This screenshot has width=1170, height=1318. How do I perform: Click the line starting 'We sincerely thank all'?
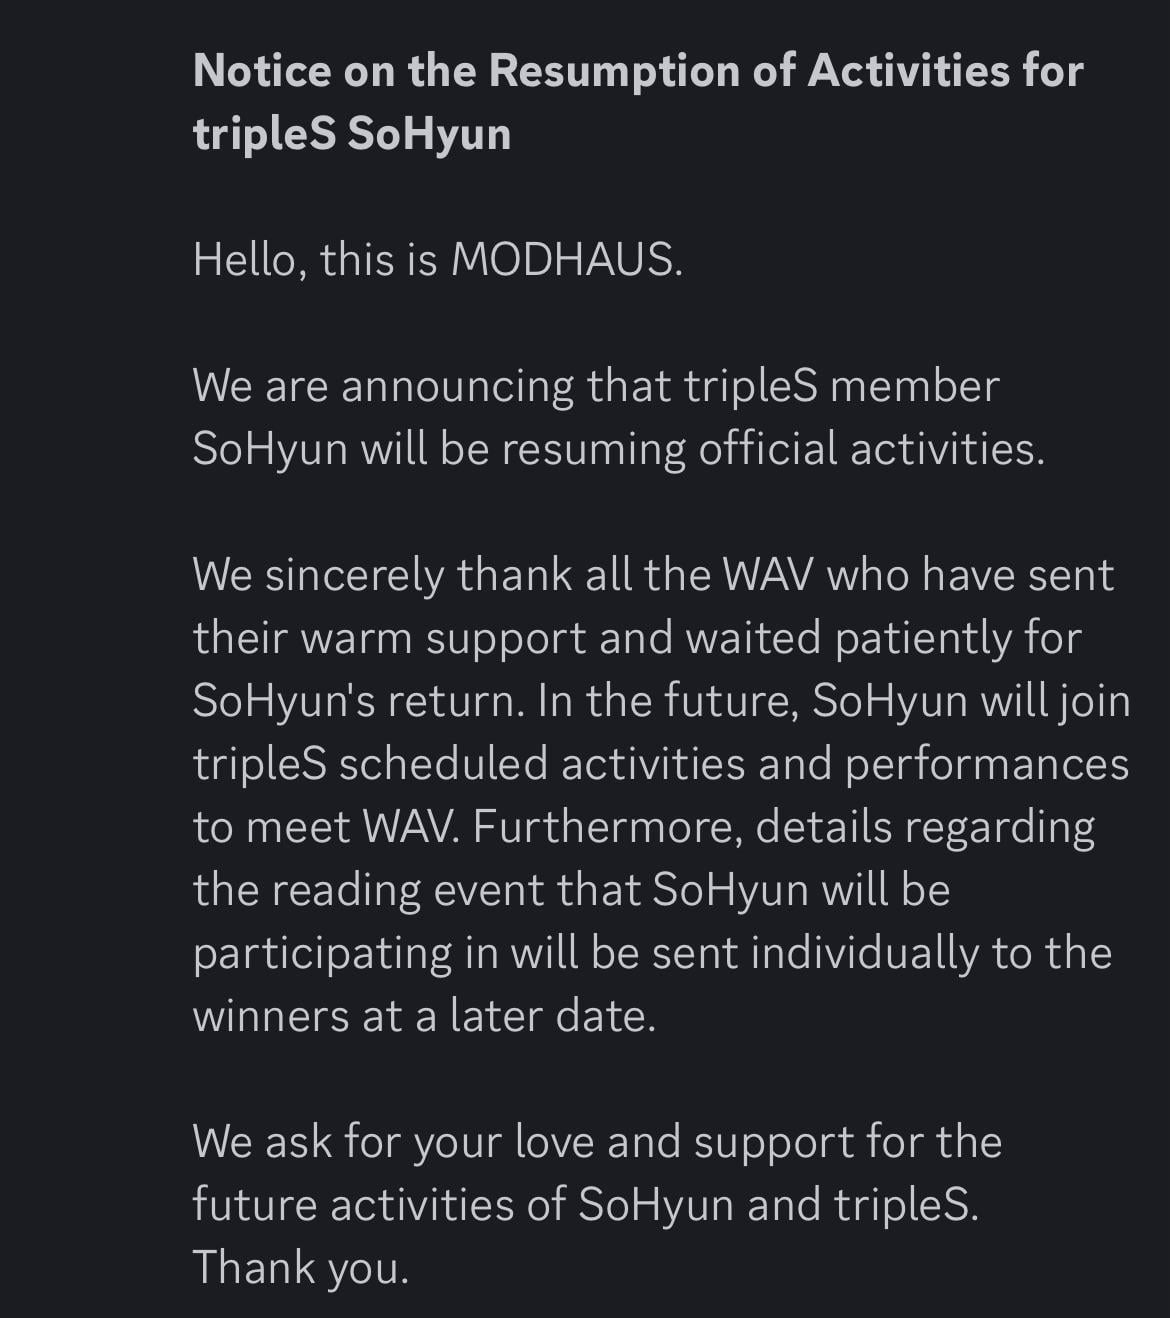pyautogui.click(x=653, y=576)
